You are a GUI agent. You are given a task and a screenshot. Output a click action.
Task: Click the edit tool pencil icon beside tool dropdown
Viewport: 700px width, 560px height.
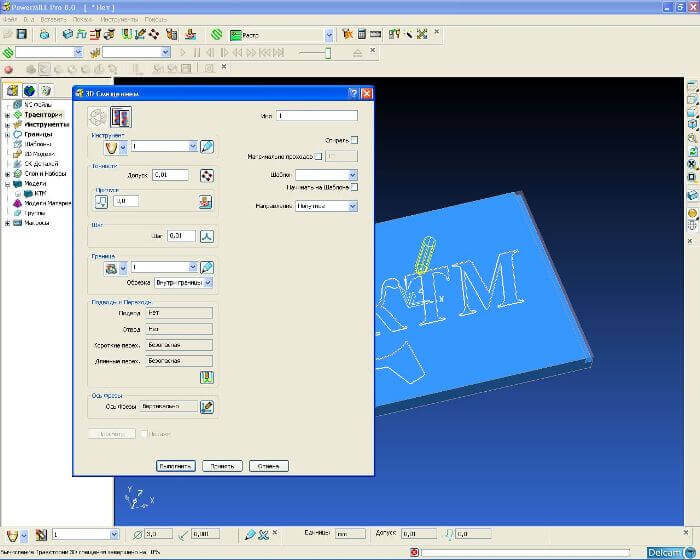[x=207, y=146]
